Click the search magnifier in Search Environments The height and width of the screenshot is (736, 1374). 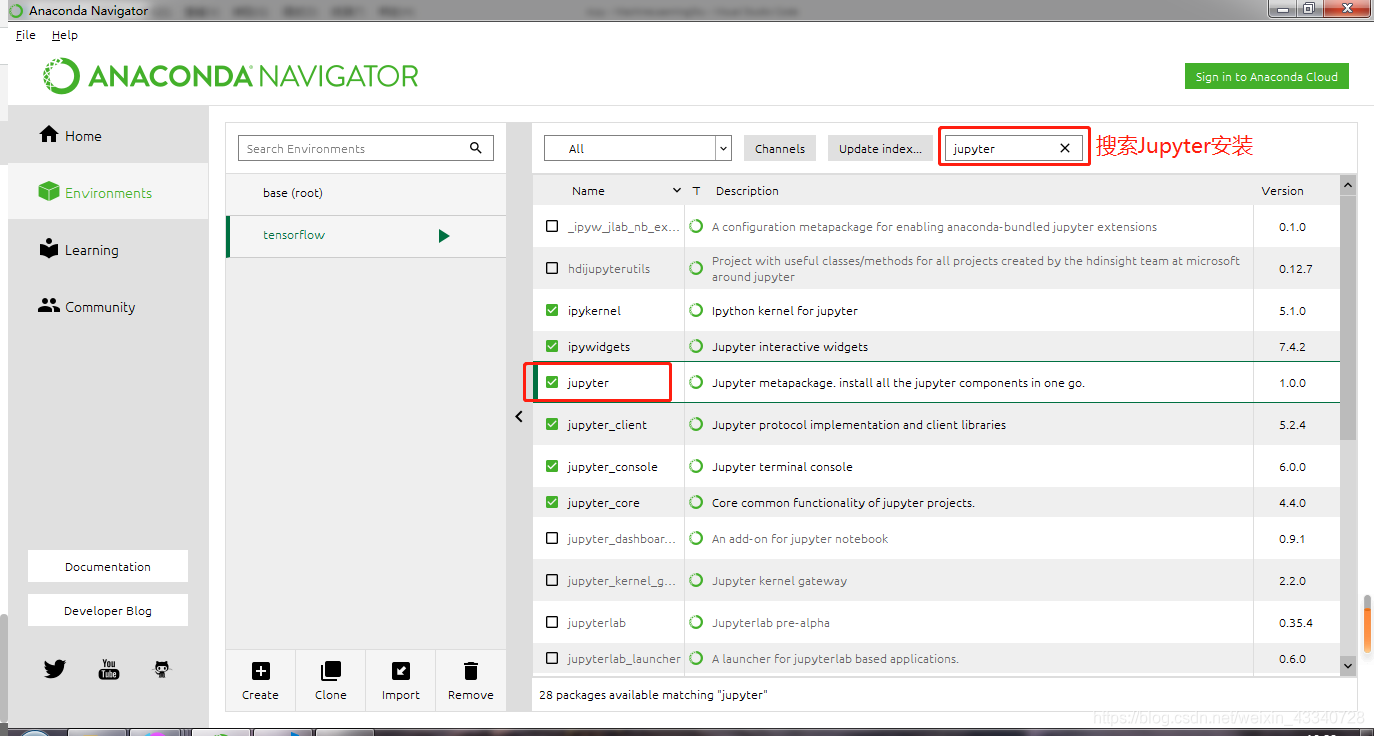[476, 148]
